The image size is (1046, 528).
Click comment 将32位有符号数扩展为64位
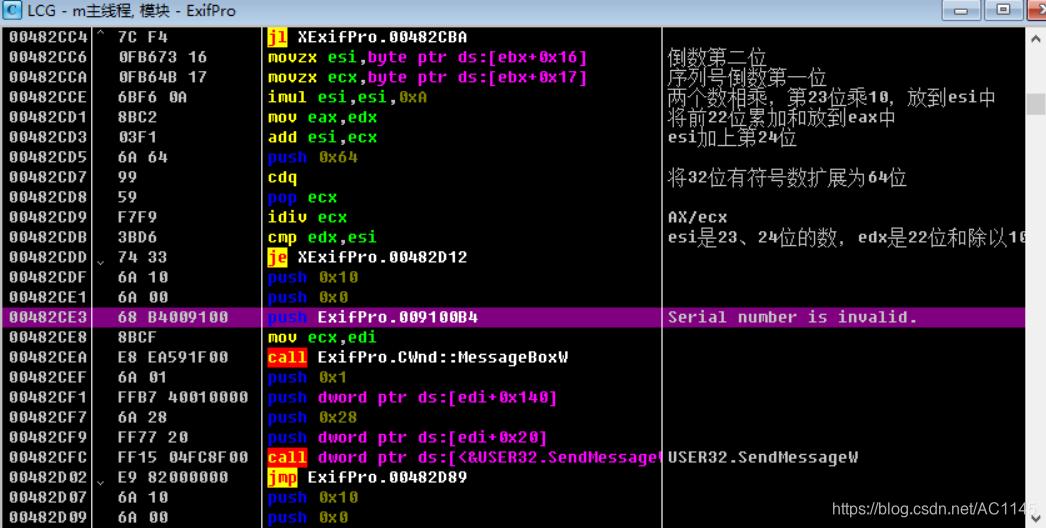pyautogui.click(x=787, y=178)
